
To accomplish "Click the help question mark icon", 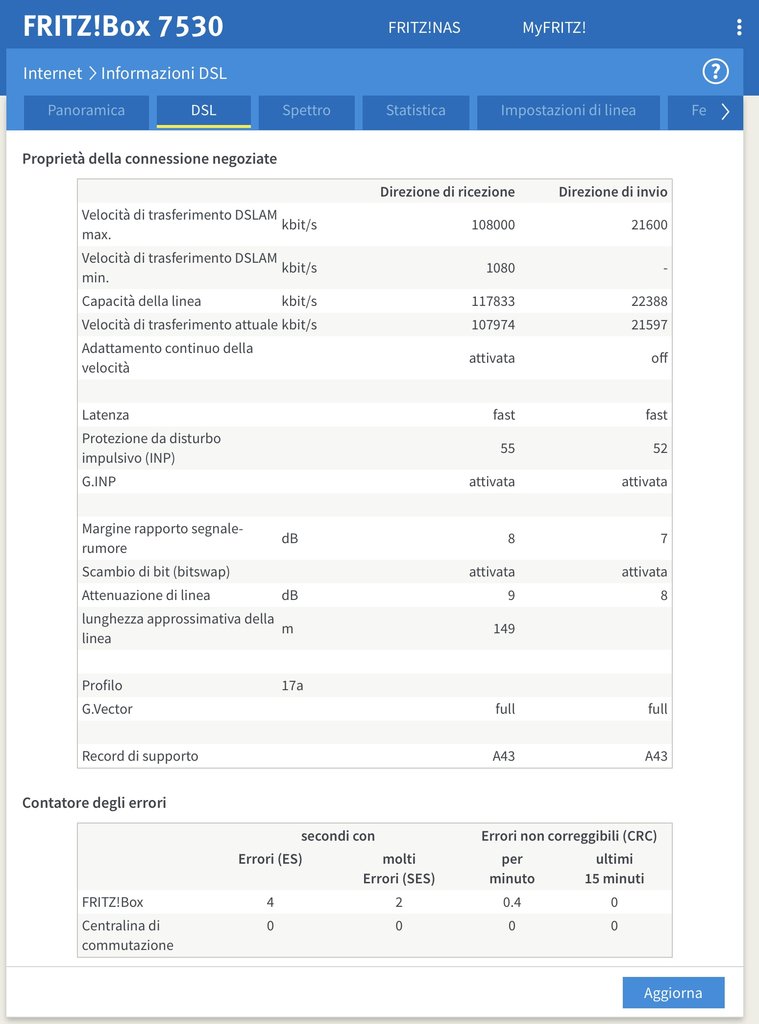I will pyautogui.click(x=715, y=72).
